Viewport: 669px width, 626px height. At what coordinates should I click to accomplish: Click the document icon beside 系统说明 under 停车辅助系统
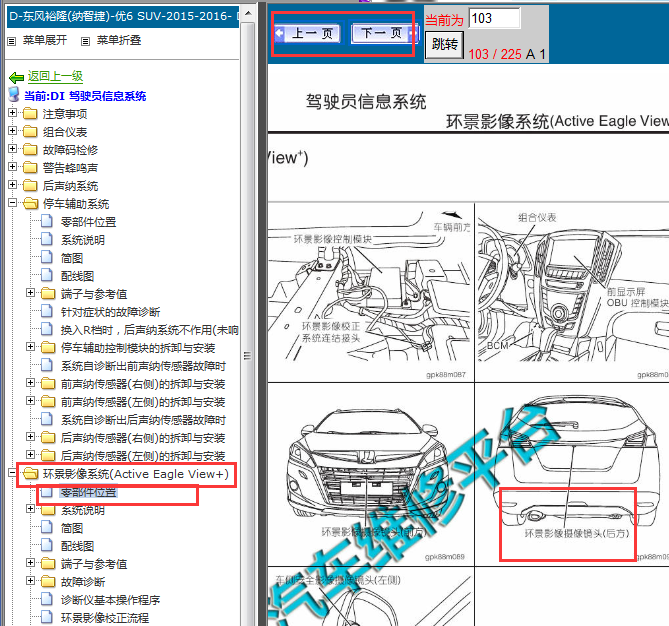point(47,239)
